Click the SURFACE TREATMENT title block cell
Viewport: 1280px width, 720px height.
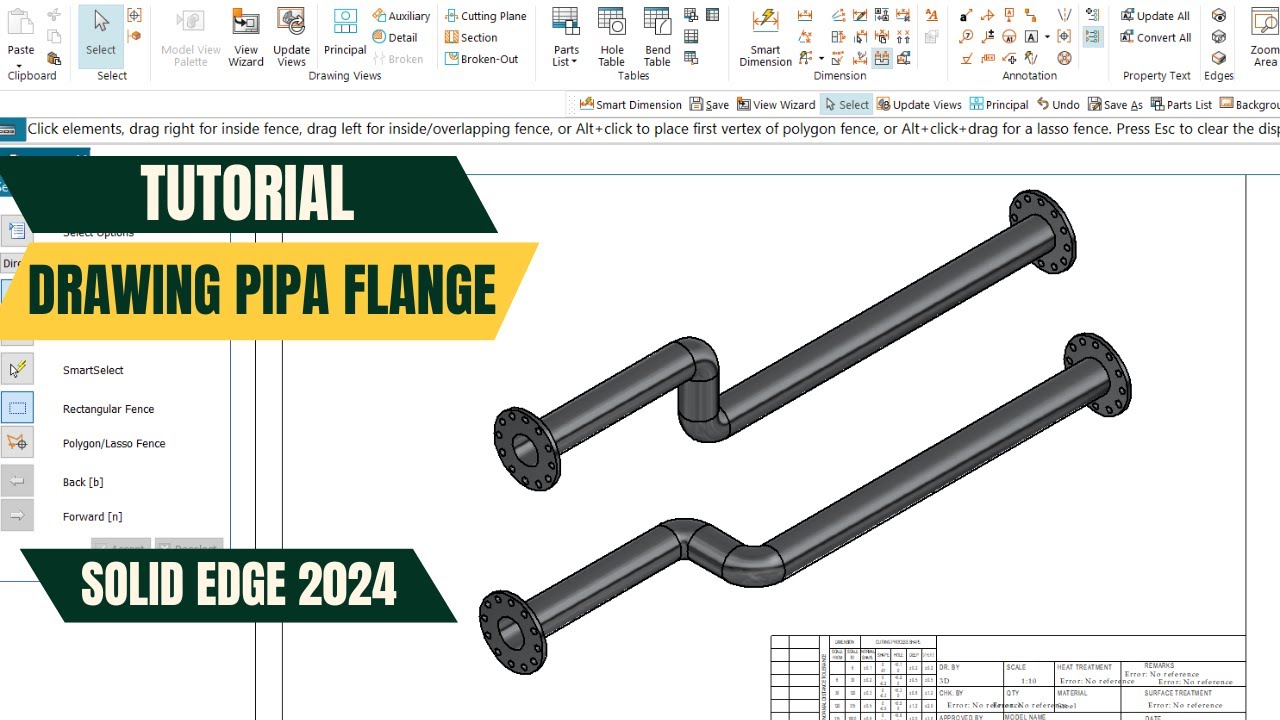(x=1181, y=699)
